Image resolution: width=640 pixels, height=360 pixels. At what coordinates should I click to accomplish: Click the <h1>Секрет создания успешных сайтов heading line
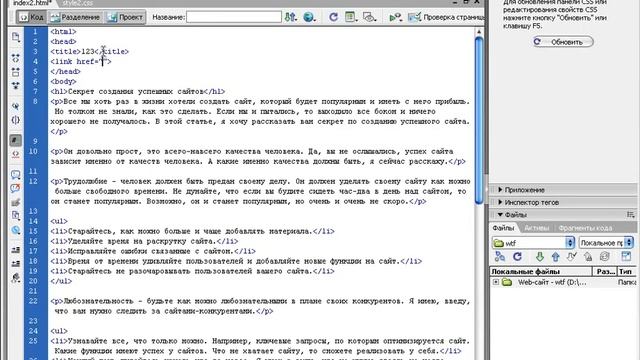pos(138,91)
